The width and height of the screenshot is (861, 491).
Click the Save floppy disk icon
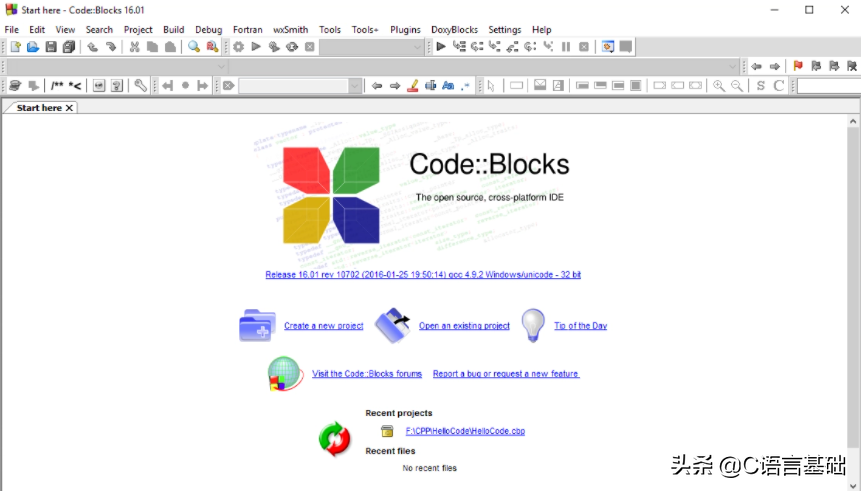tap(51, 47)
